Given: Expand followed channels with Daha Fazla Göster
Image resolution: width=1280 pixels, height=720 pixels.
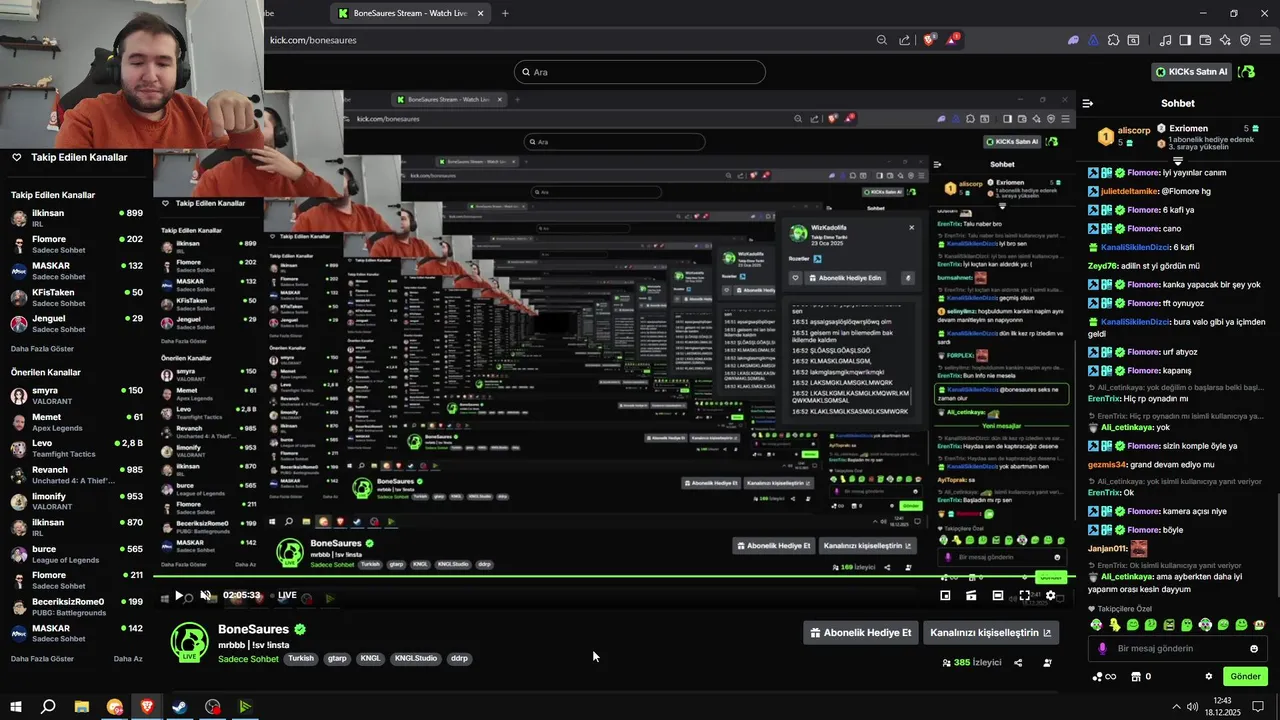Looking at the screenshot, I should click(42, 349).
